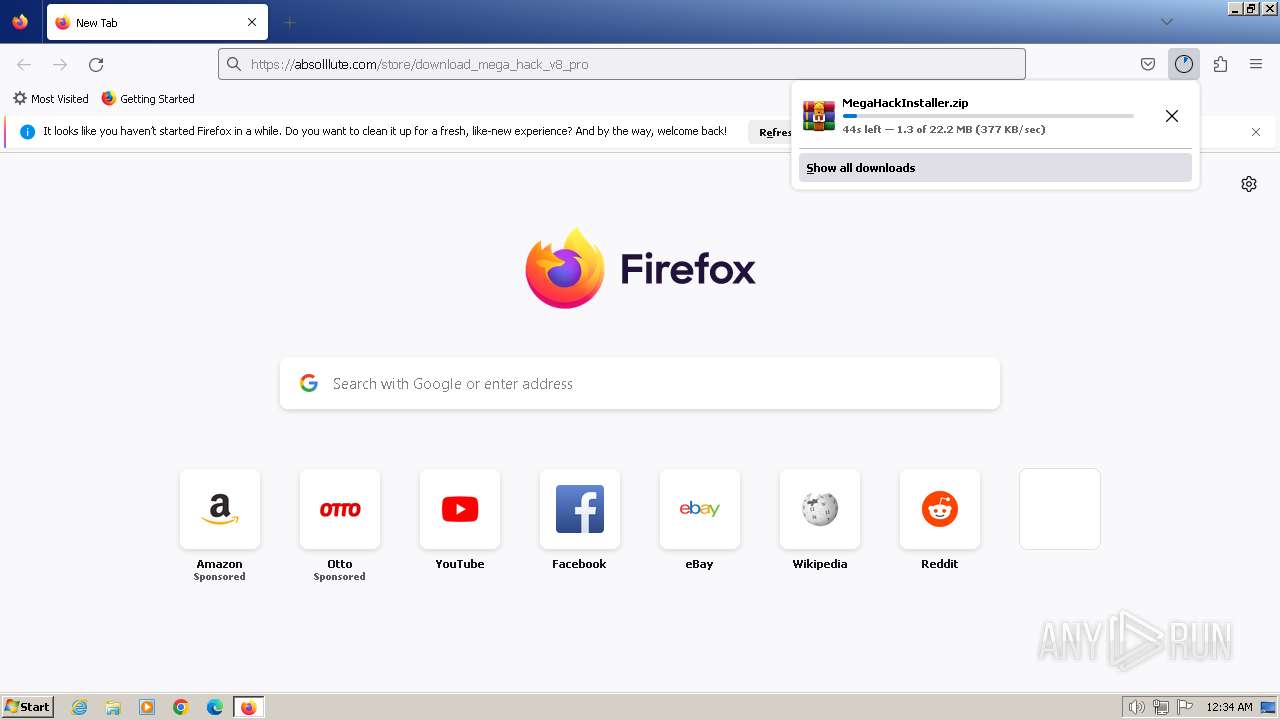Open the Action Center flag icon
The image size is (1280, 720).
[x=1185, y=707]
